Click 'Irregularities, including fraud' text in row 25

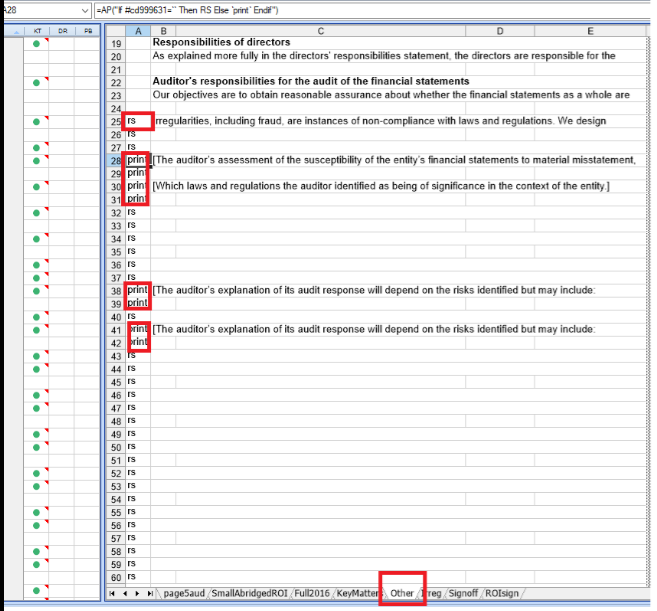tap(380, 121)
